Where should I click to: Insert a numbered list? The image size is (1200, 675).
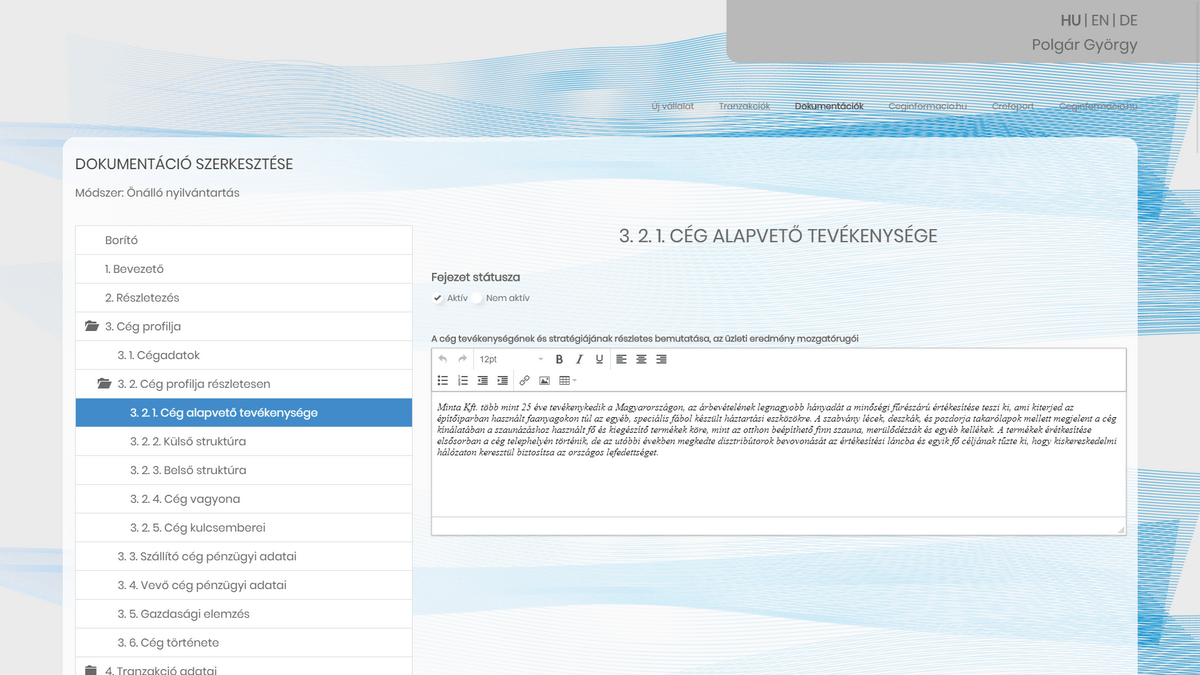[x=463, y=380]
